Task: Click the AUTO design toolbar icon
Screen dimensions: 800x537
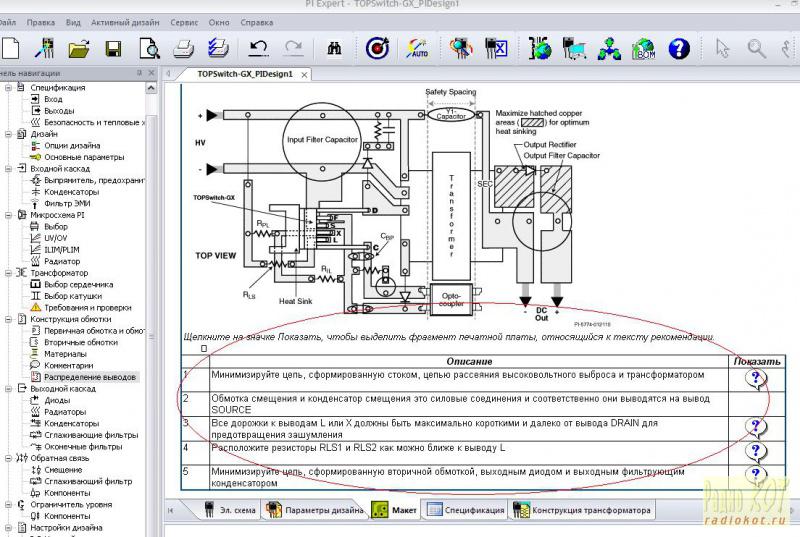Action: 421,47
